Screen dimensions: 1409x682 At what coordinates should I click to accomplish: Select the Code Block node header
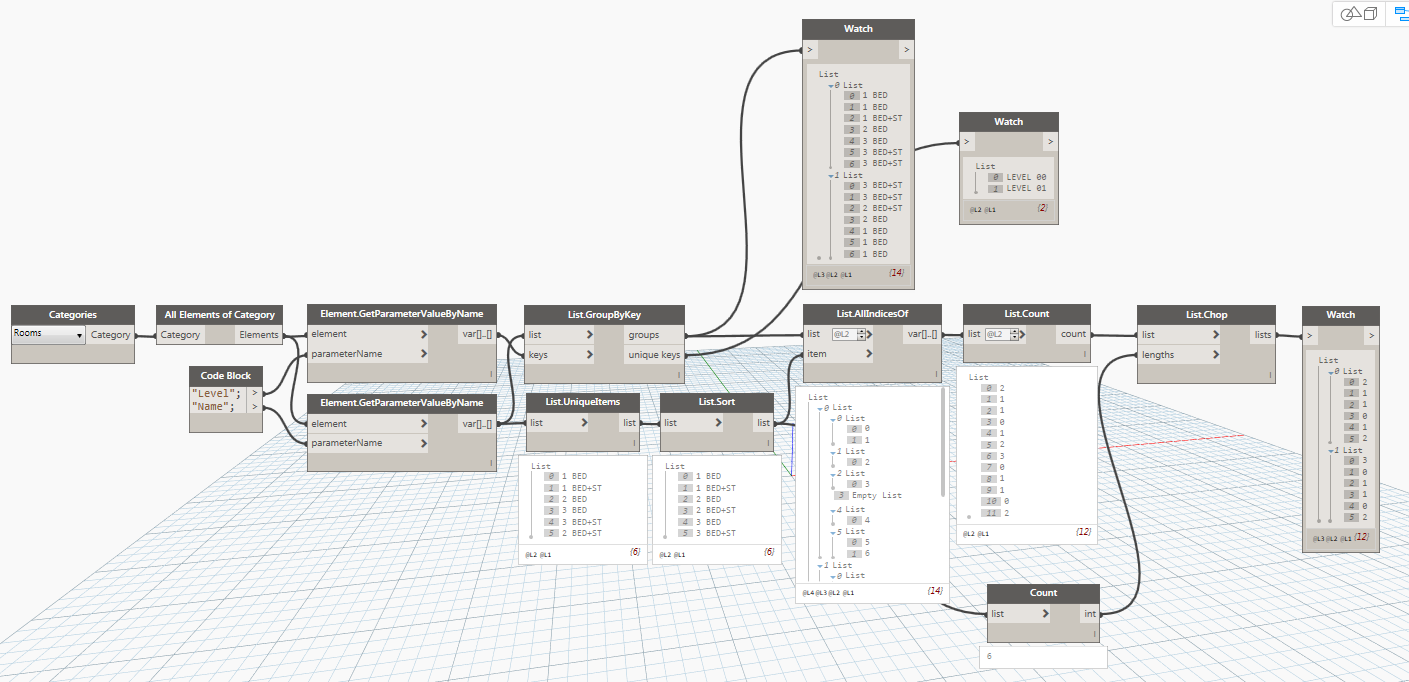click(226, 375)
